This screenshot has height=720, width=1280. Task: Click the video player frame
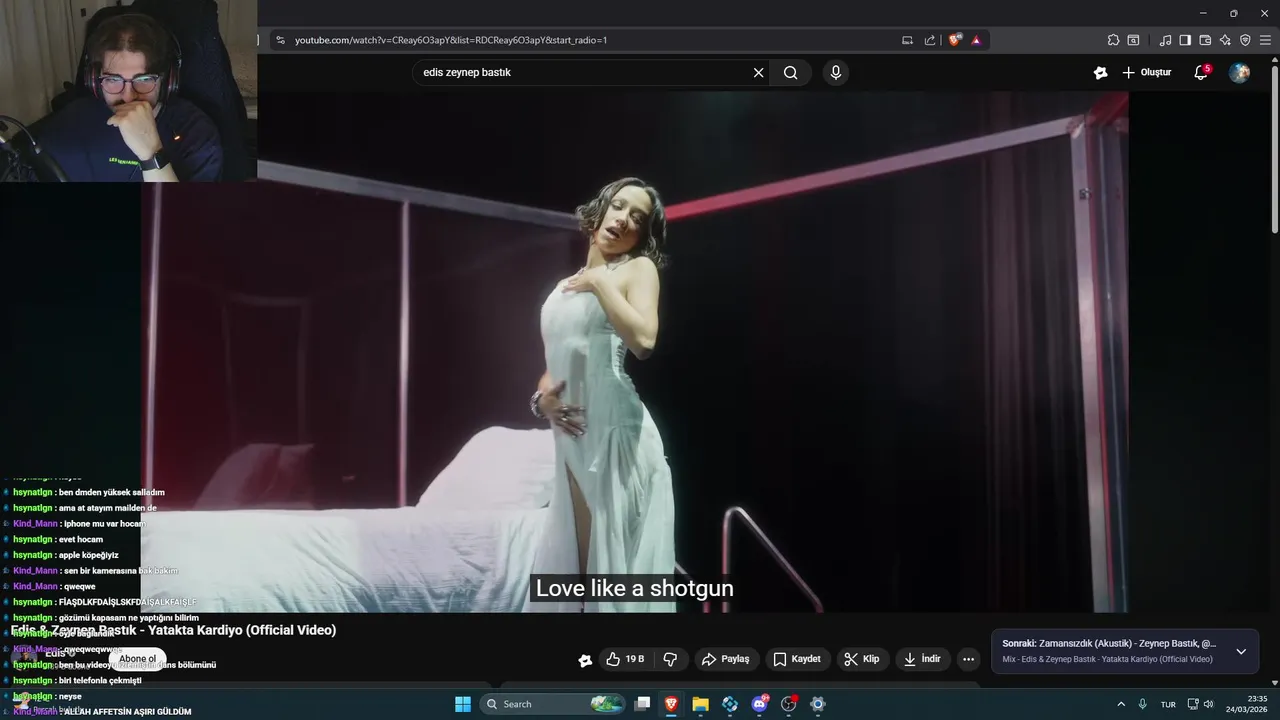pyautogui.click(x=634, y=352)
